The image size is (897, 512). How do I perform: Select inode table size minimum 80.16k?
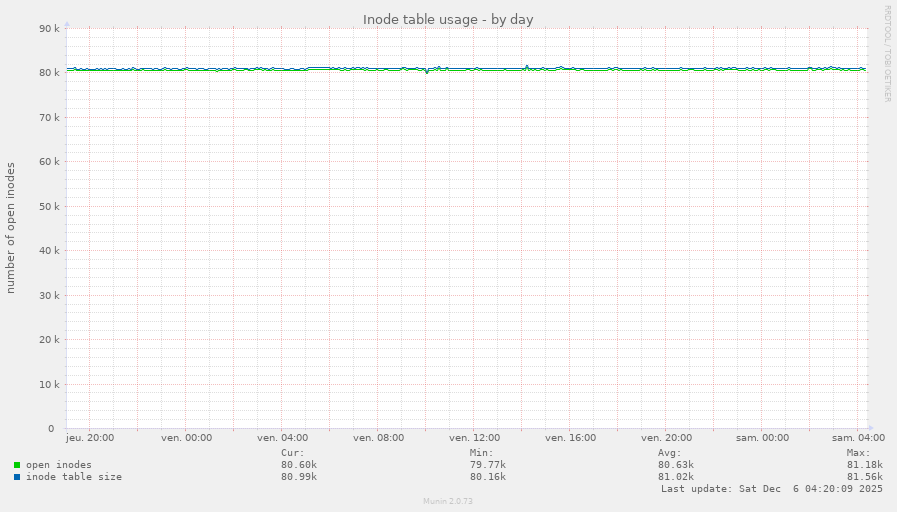[x=487, y=477]
